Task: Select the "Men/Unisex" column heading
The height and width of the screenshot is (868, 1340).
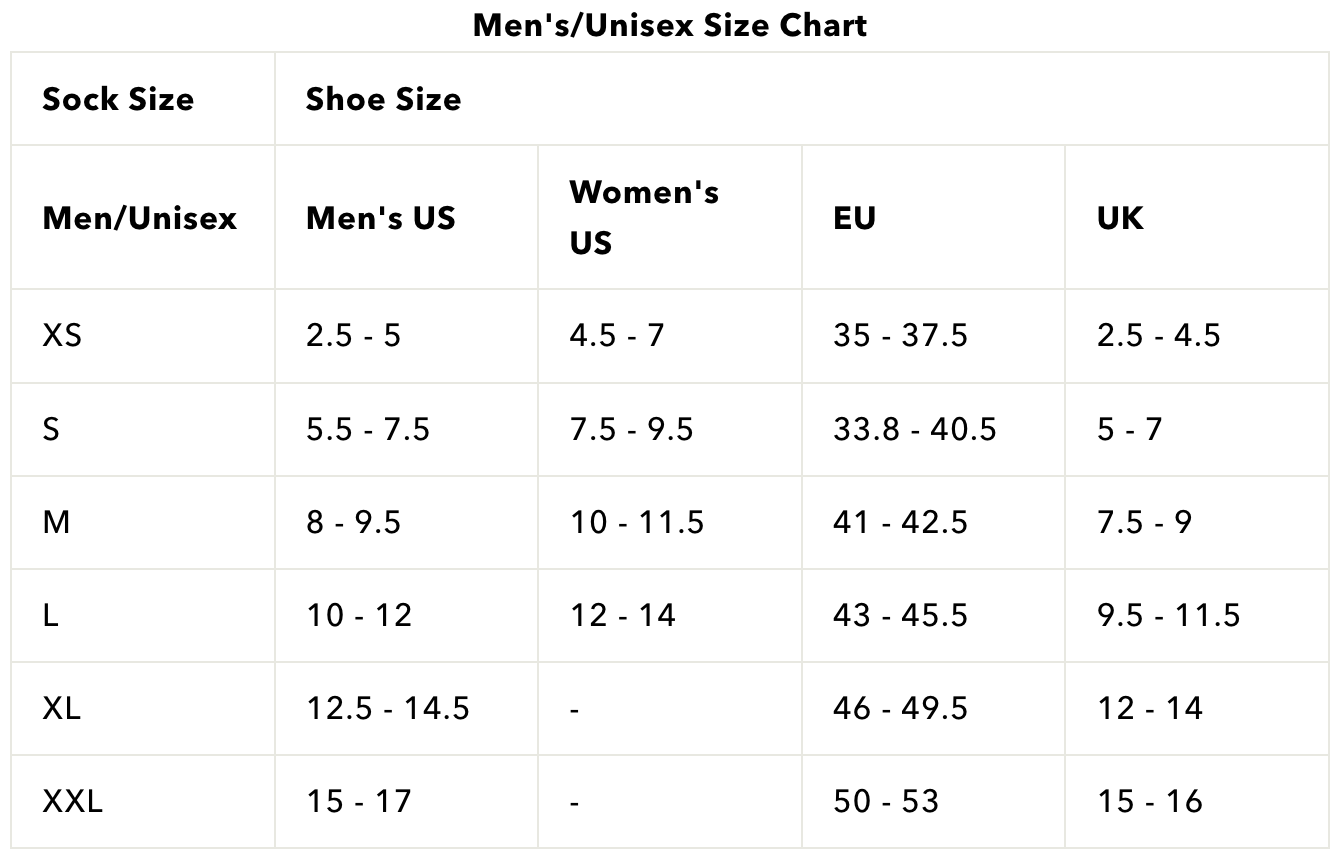Action: (139, 218)
